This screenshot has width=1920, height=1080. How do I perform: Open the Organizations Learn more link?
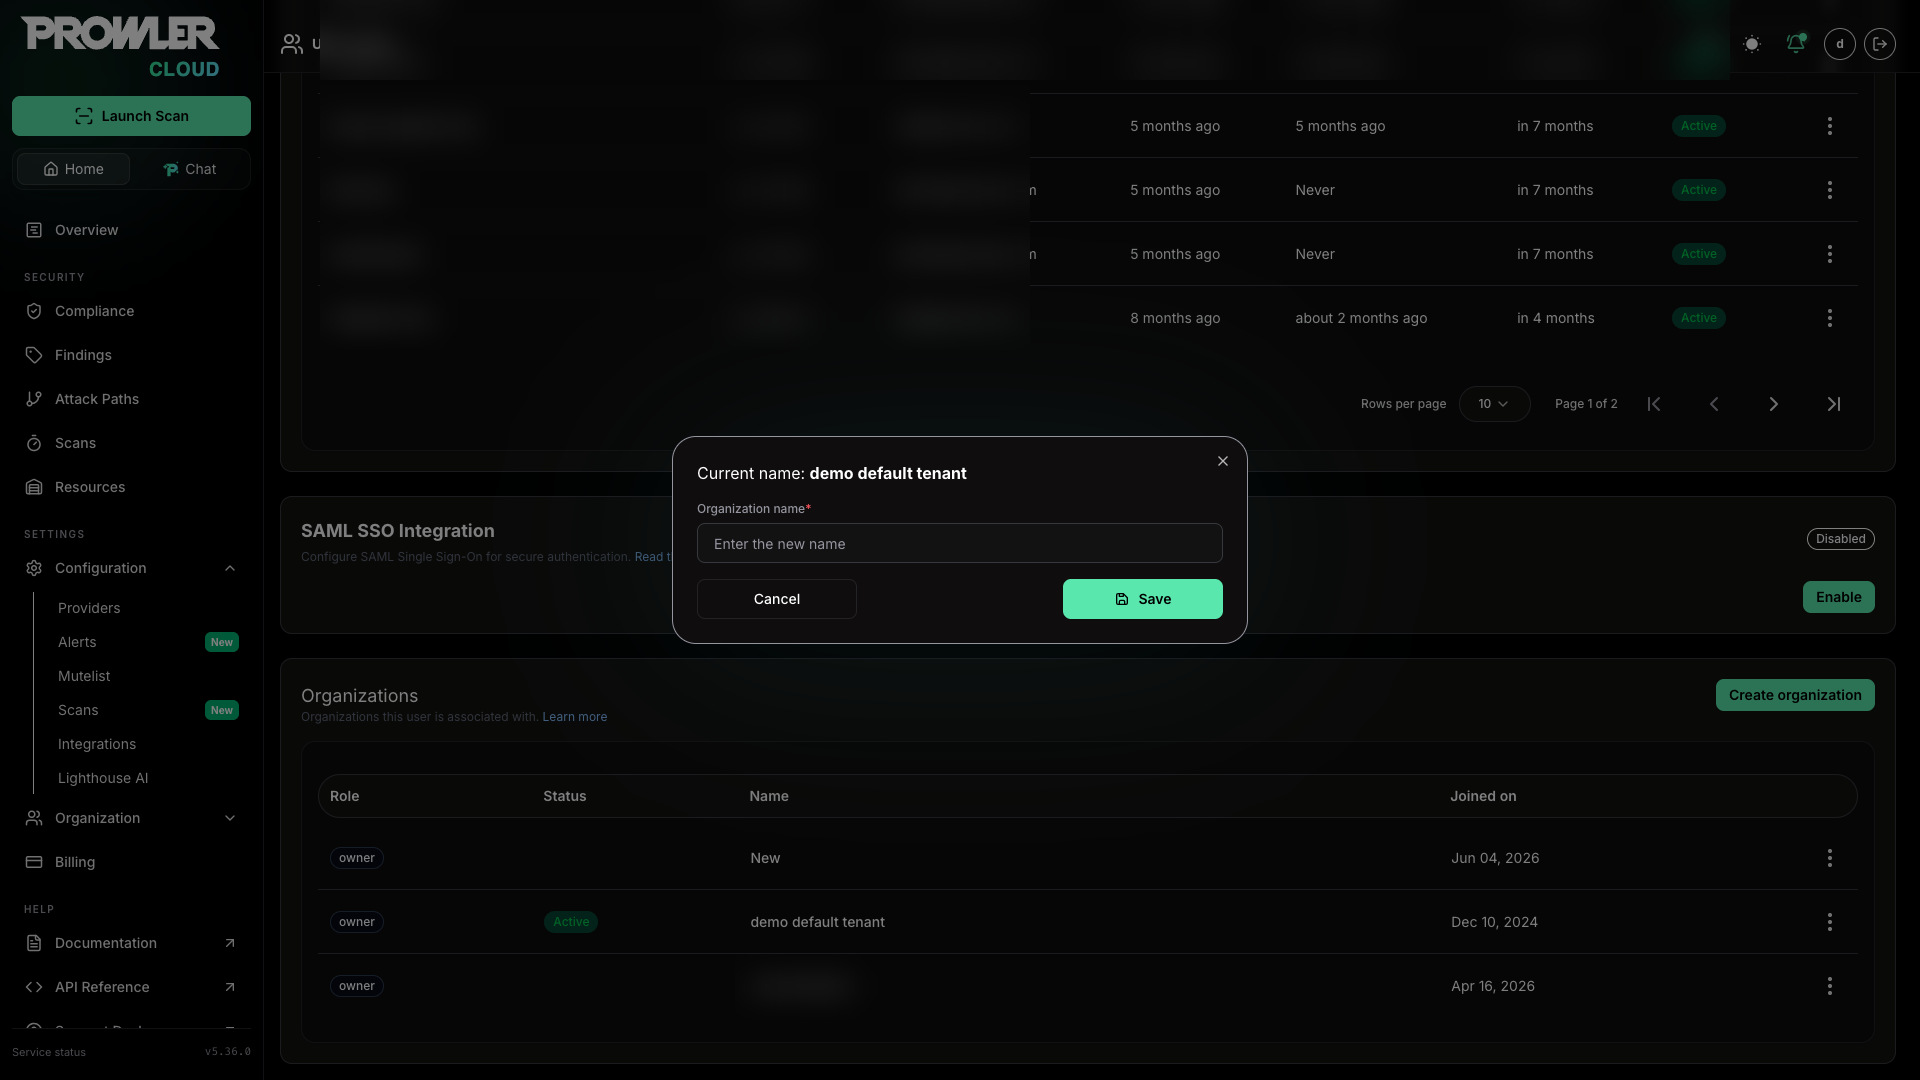[575, 717]
